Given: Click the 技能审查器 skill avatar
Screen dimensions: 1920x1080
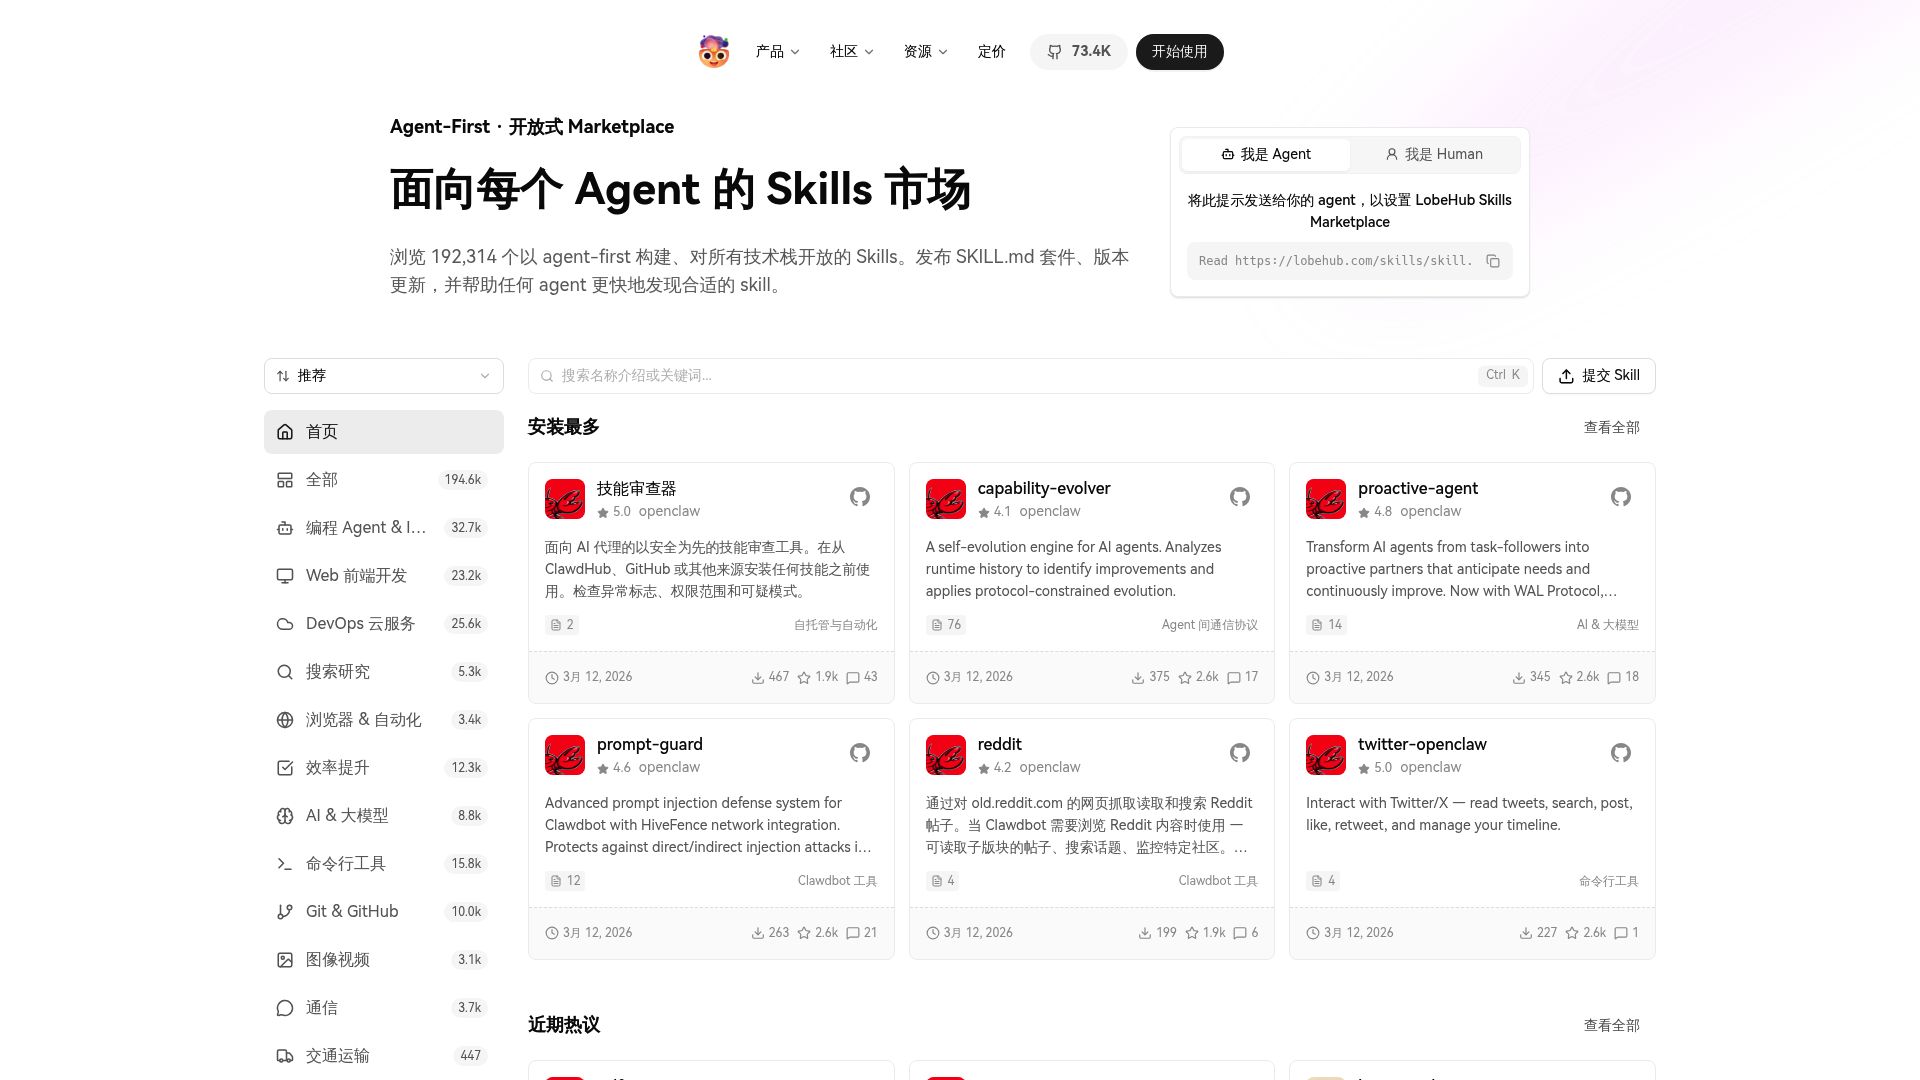Looking at the screenshot, I should pos(565,499).
